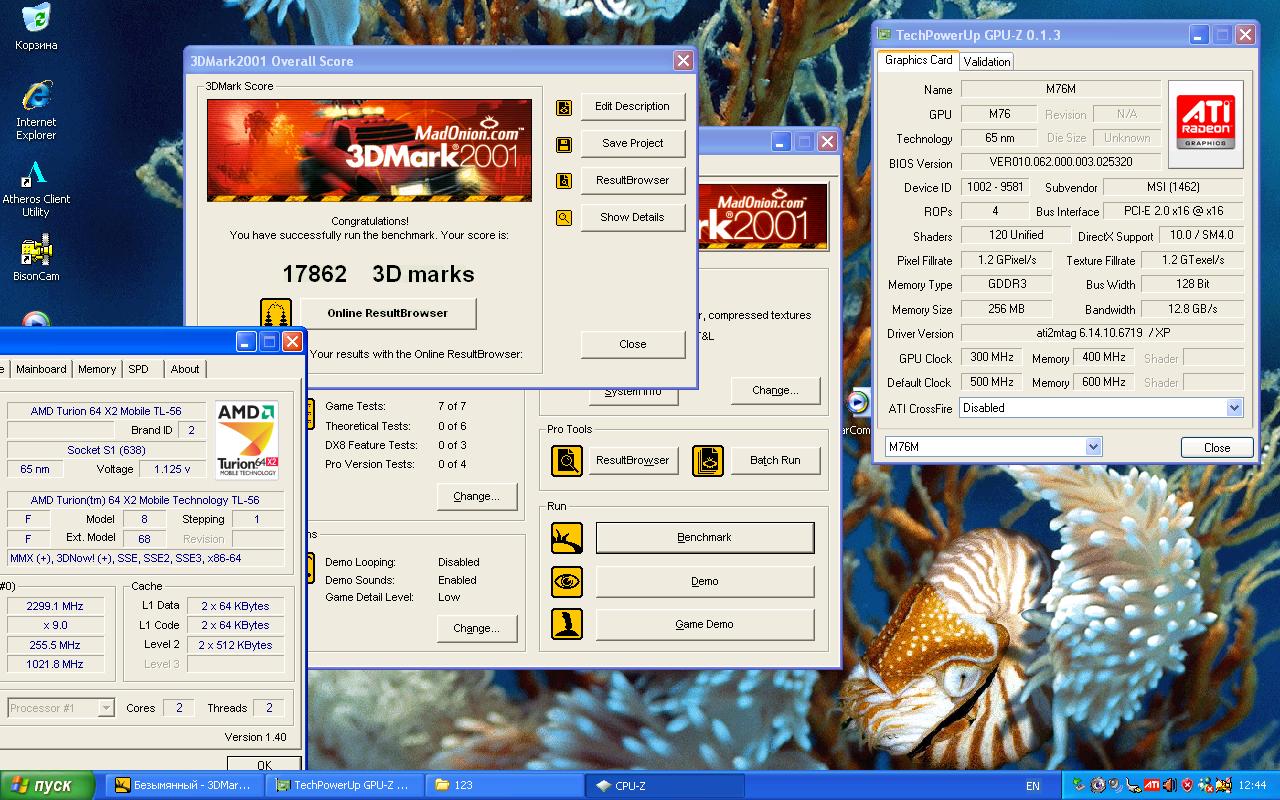Screen dimensions: 1280x800
Task: Click the icon beside Online ResultBrowser
Action: pyautogui.click(x=276, y=313)
